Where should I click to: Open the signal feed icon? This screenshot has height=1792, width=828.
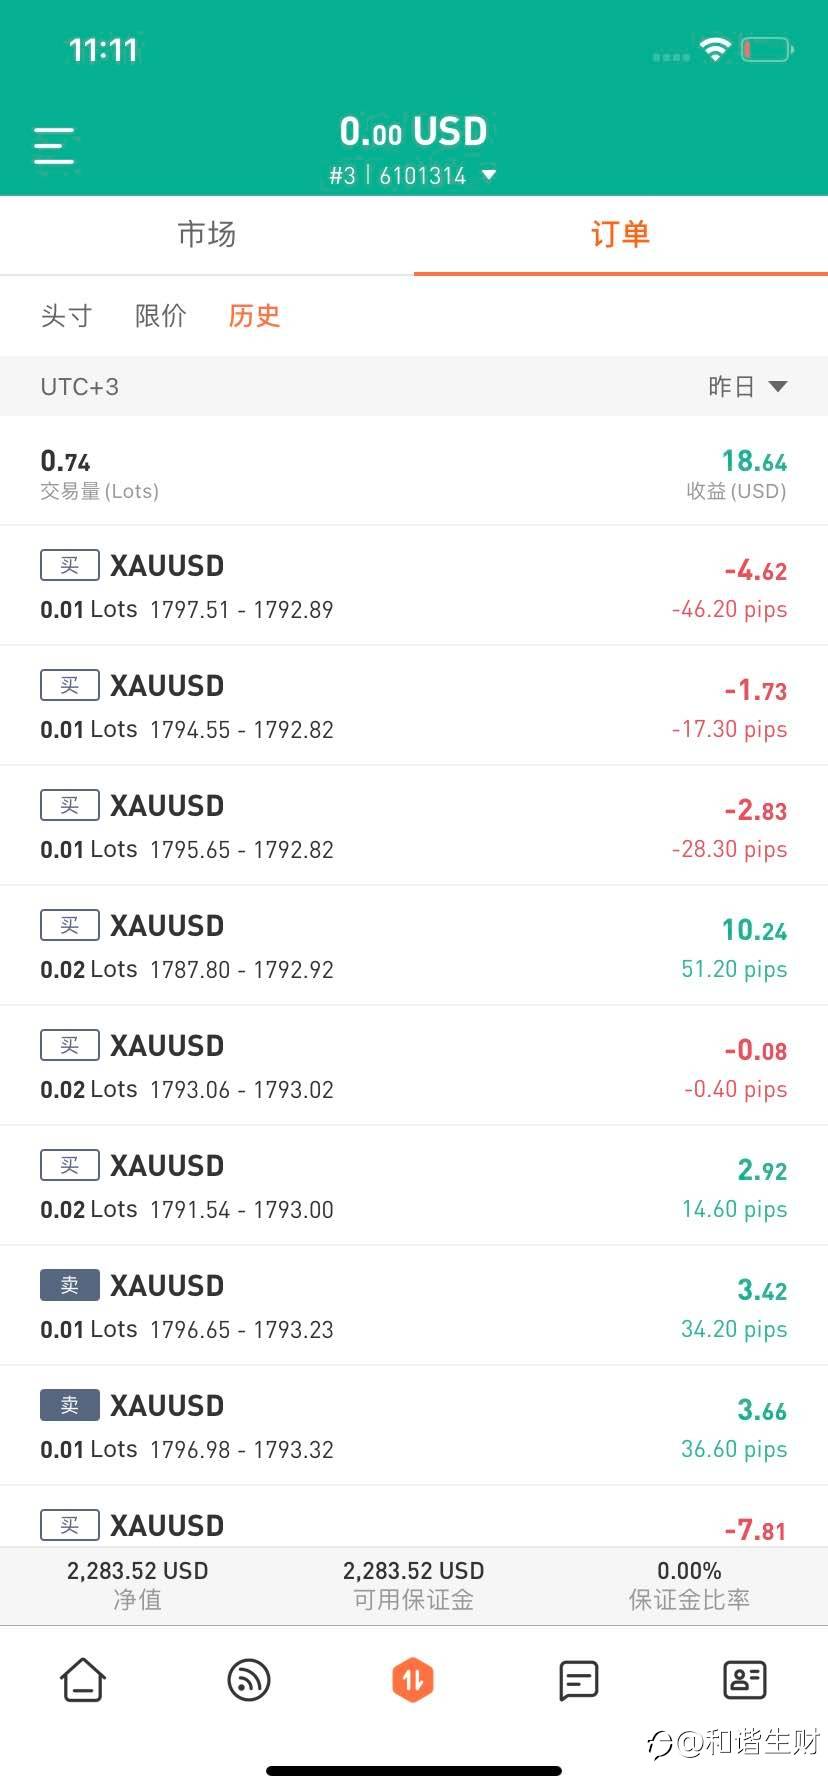click(249, 1680)
